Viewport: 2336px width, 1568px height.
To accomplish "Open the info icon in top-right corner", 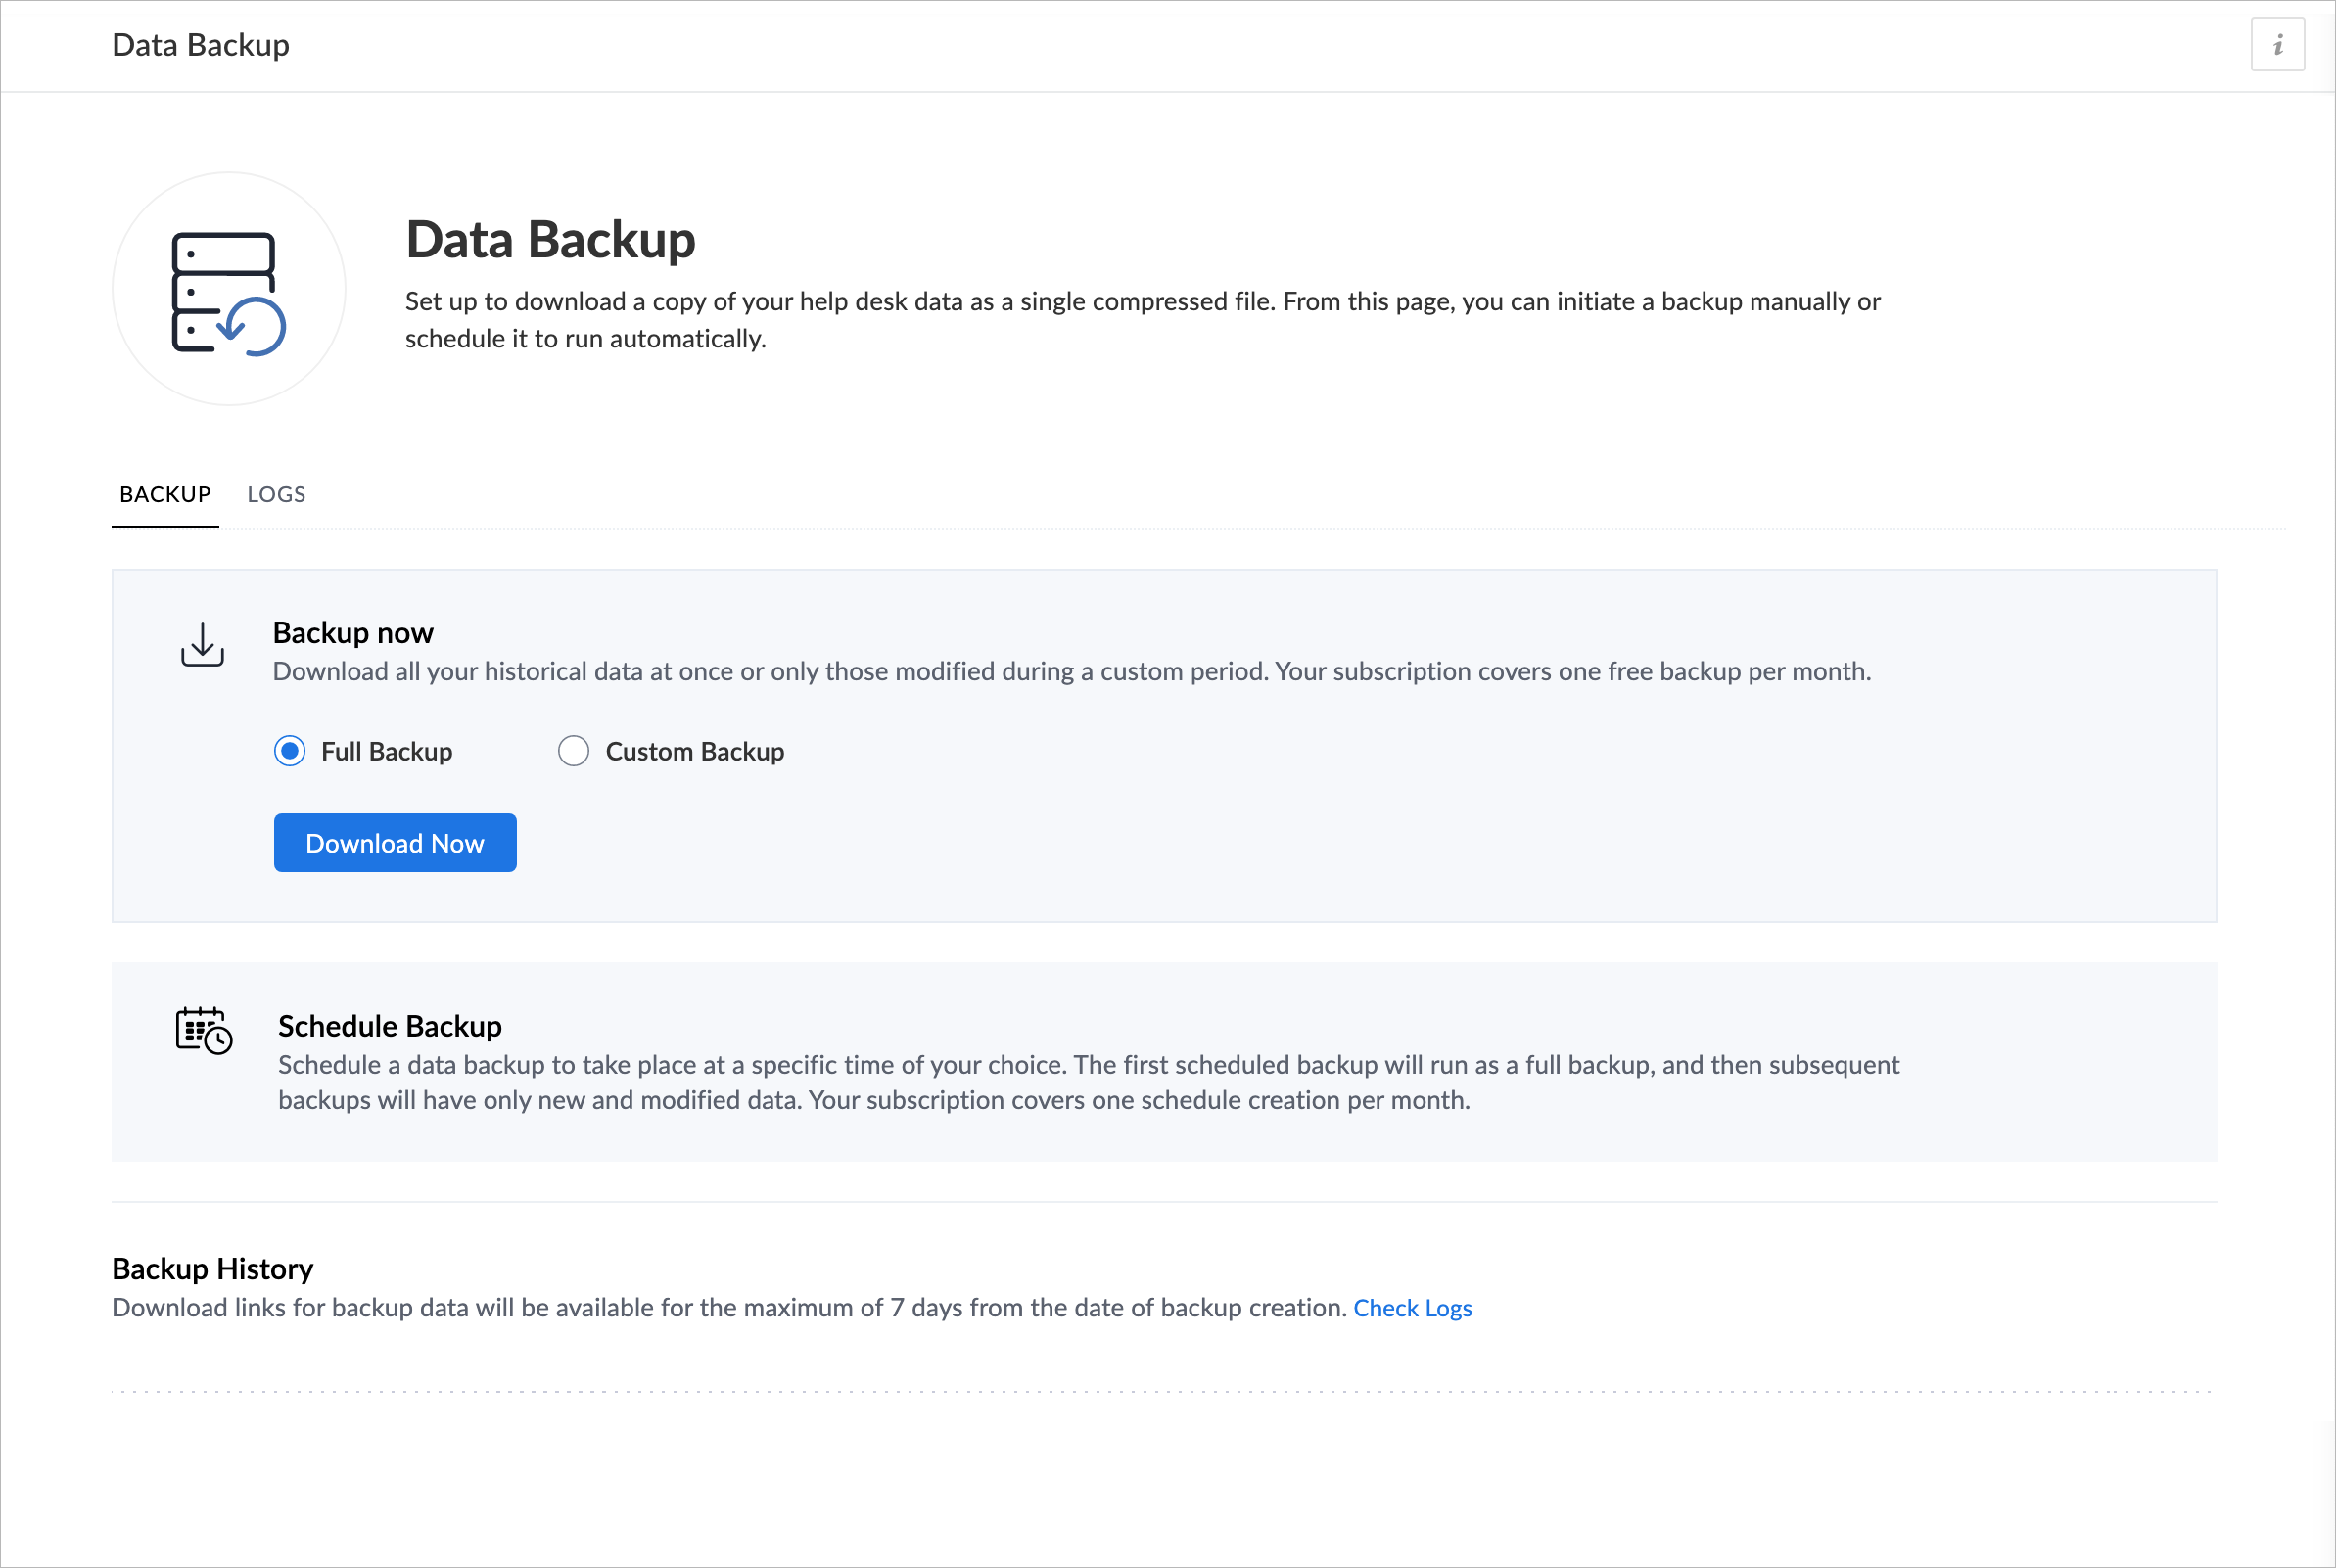I will [x=2277, y=45].
